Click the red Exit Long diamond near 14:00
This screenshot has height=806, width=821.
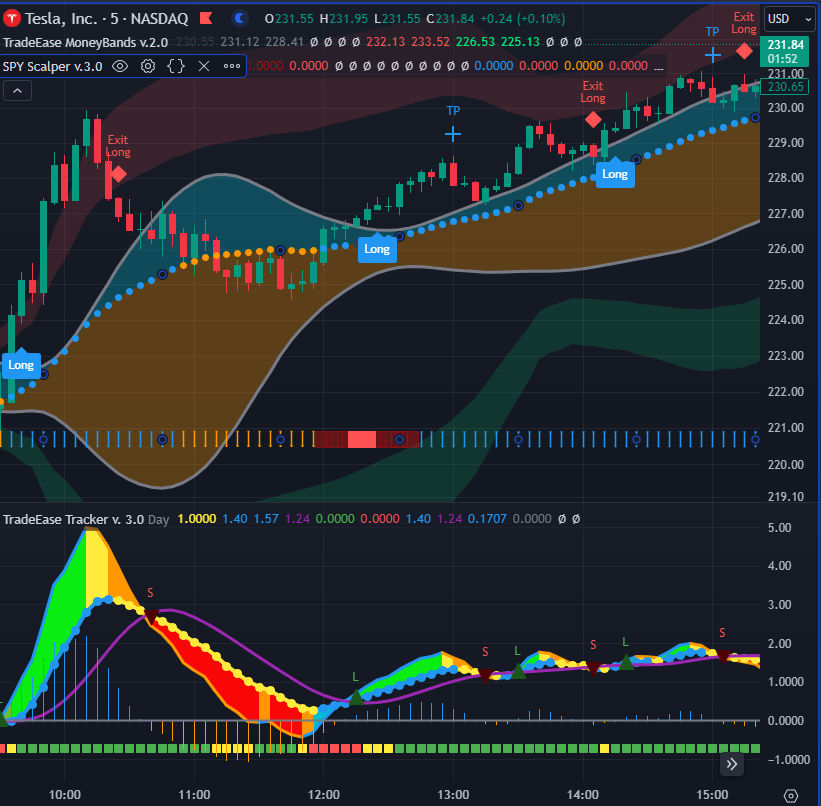pos(593,120)
